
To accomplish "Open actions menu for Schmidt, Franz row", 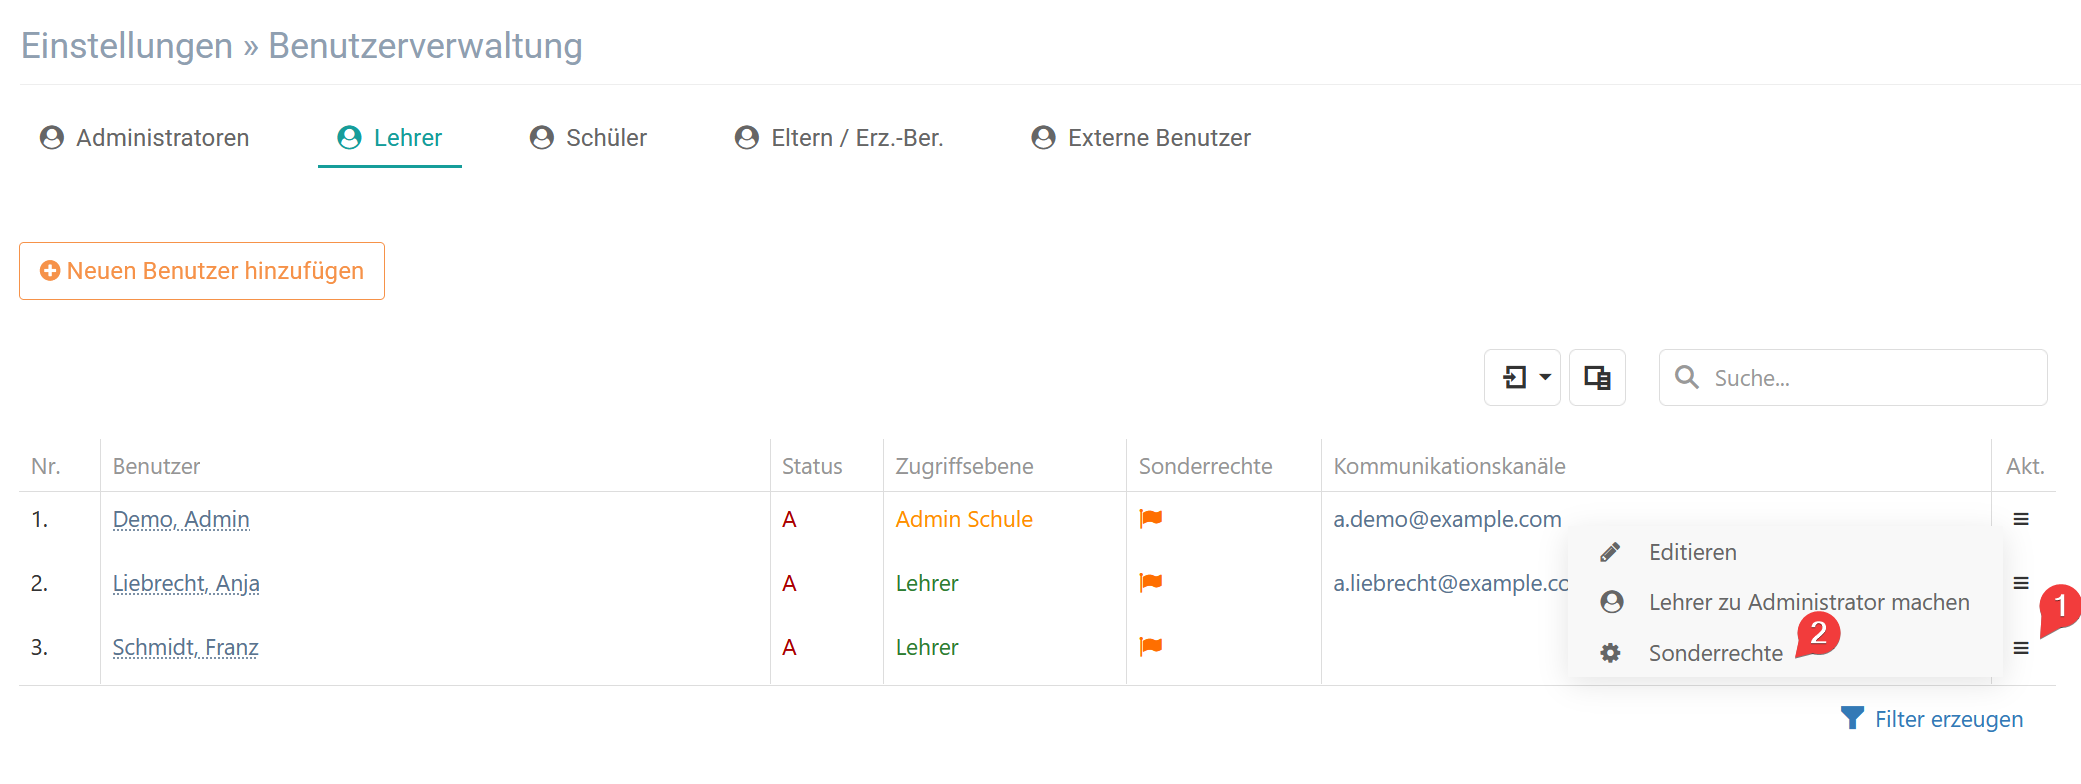I will coord(2021,648).
